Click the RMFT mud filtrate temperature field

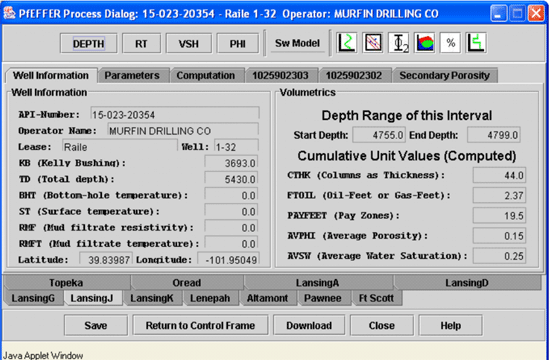pyautogui.click(x=231, y=243)
